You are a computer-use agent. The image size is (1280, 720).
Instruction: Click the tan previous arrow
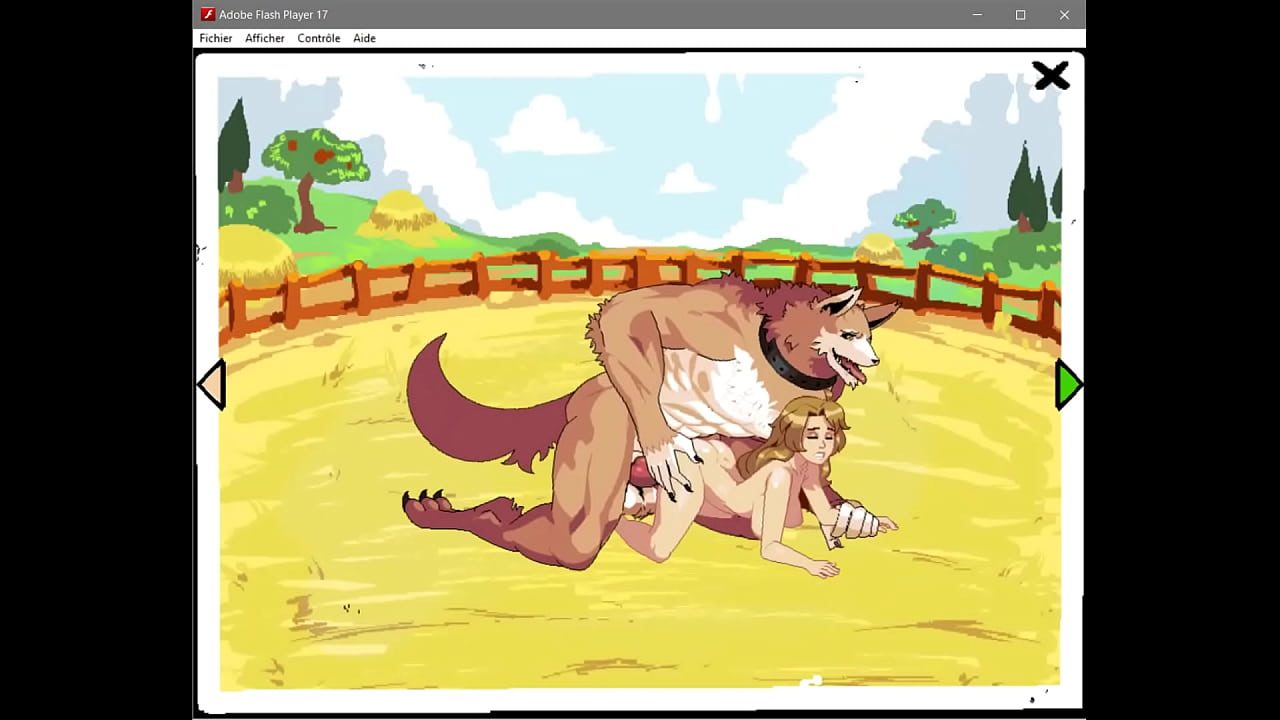point(211,385)
